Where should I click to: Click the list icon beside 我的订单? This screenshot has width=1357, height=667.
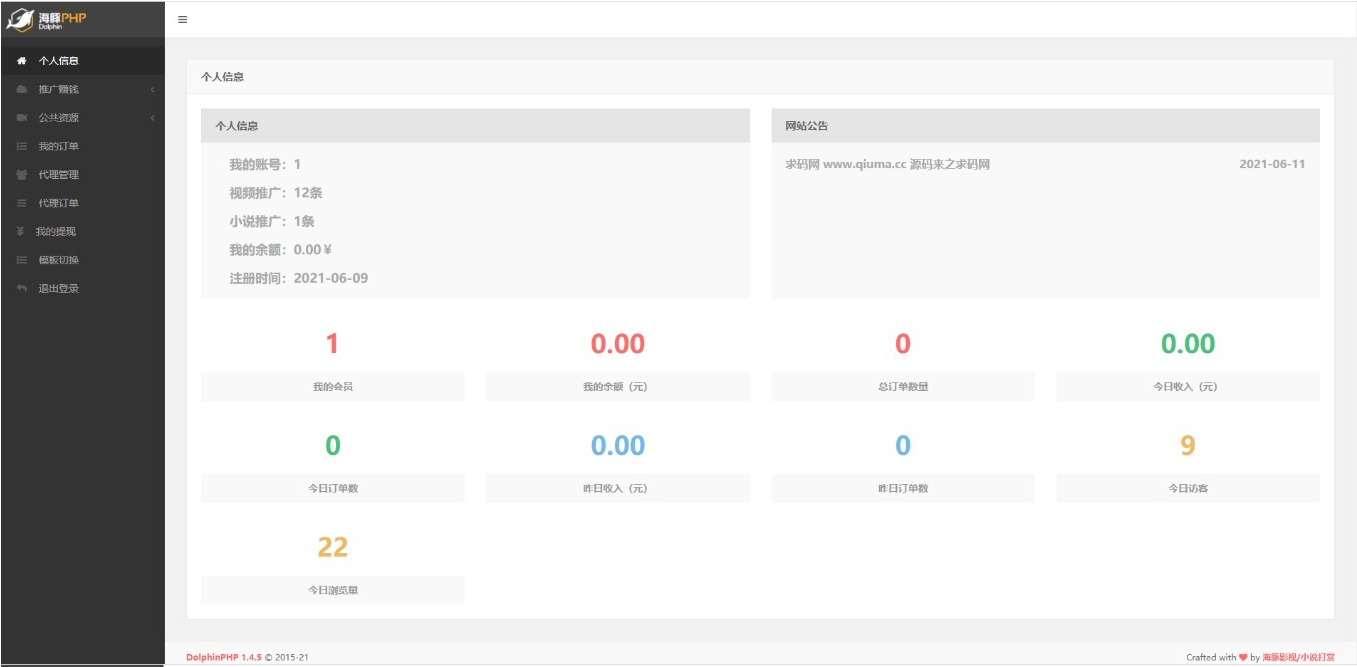click(x=21, y=147)
